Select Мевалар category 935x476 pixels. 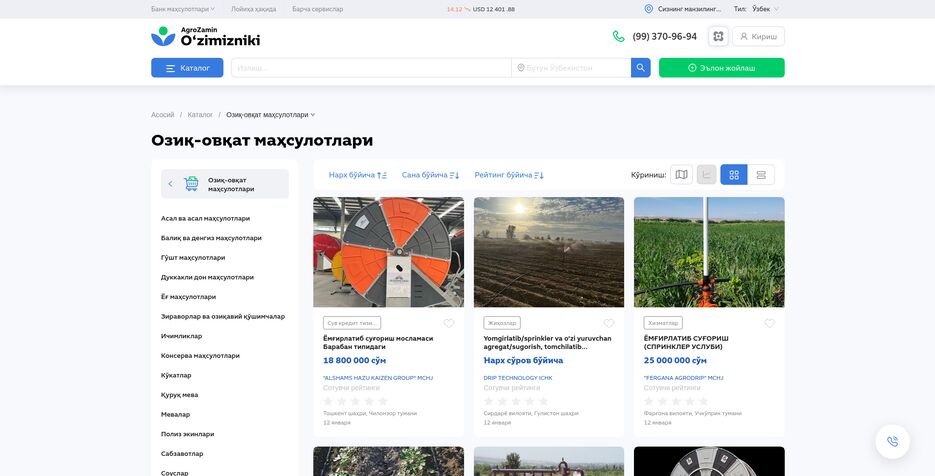(x=175, y=415)
